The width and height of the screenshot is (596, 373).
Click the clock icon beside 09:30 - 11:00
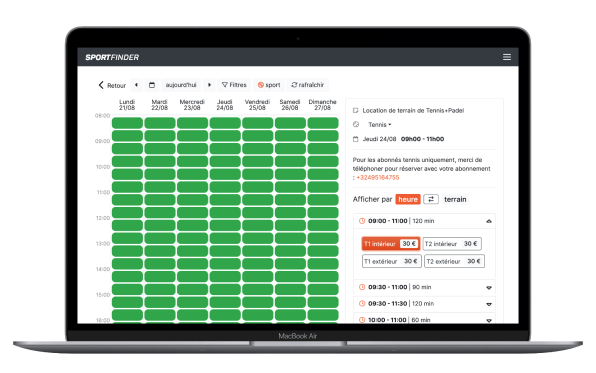tap(362, 287)
